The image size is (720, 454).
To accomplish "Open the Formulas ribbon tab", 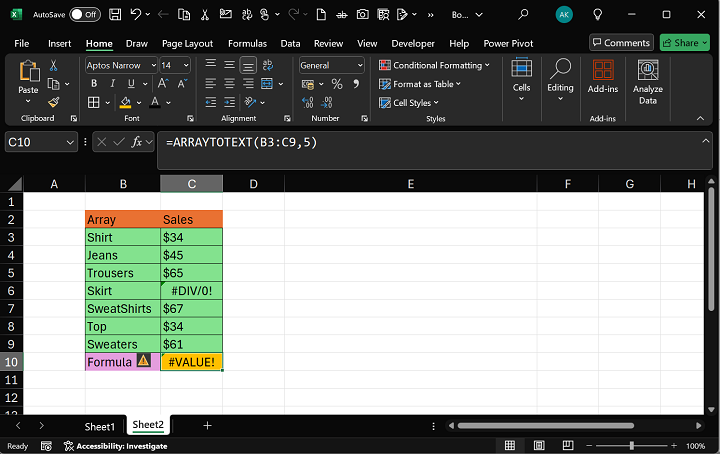I will point(247,44).
